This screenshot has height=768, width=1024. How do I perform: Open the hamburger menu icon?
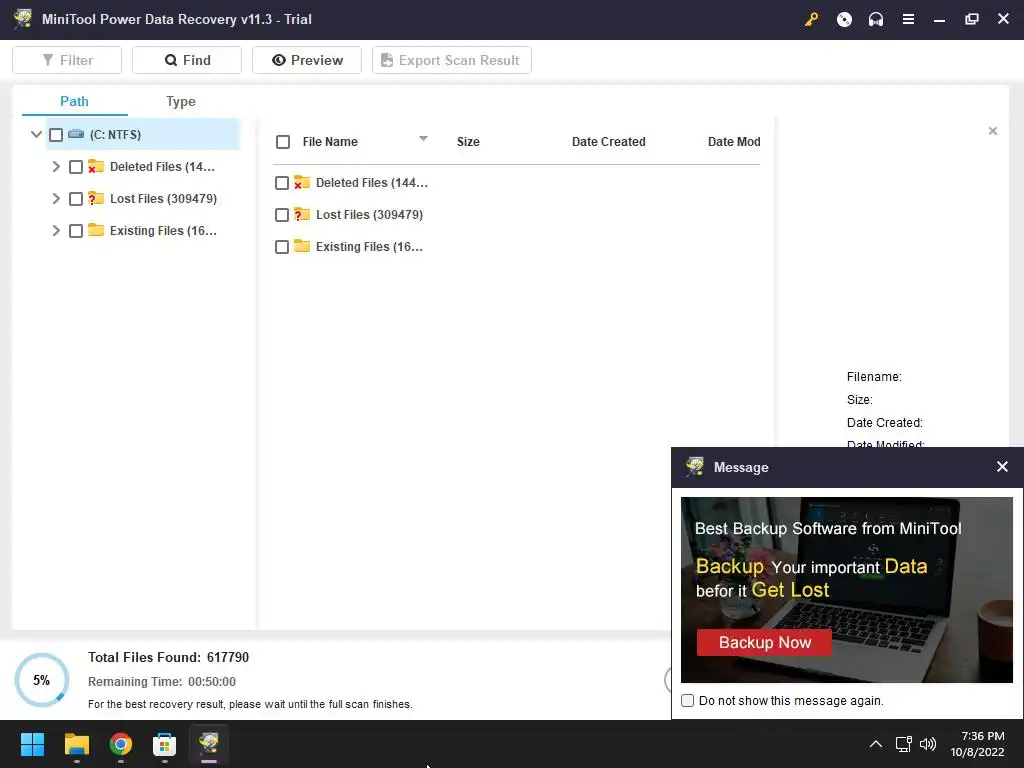908,20
